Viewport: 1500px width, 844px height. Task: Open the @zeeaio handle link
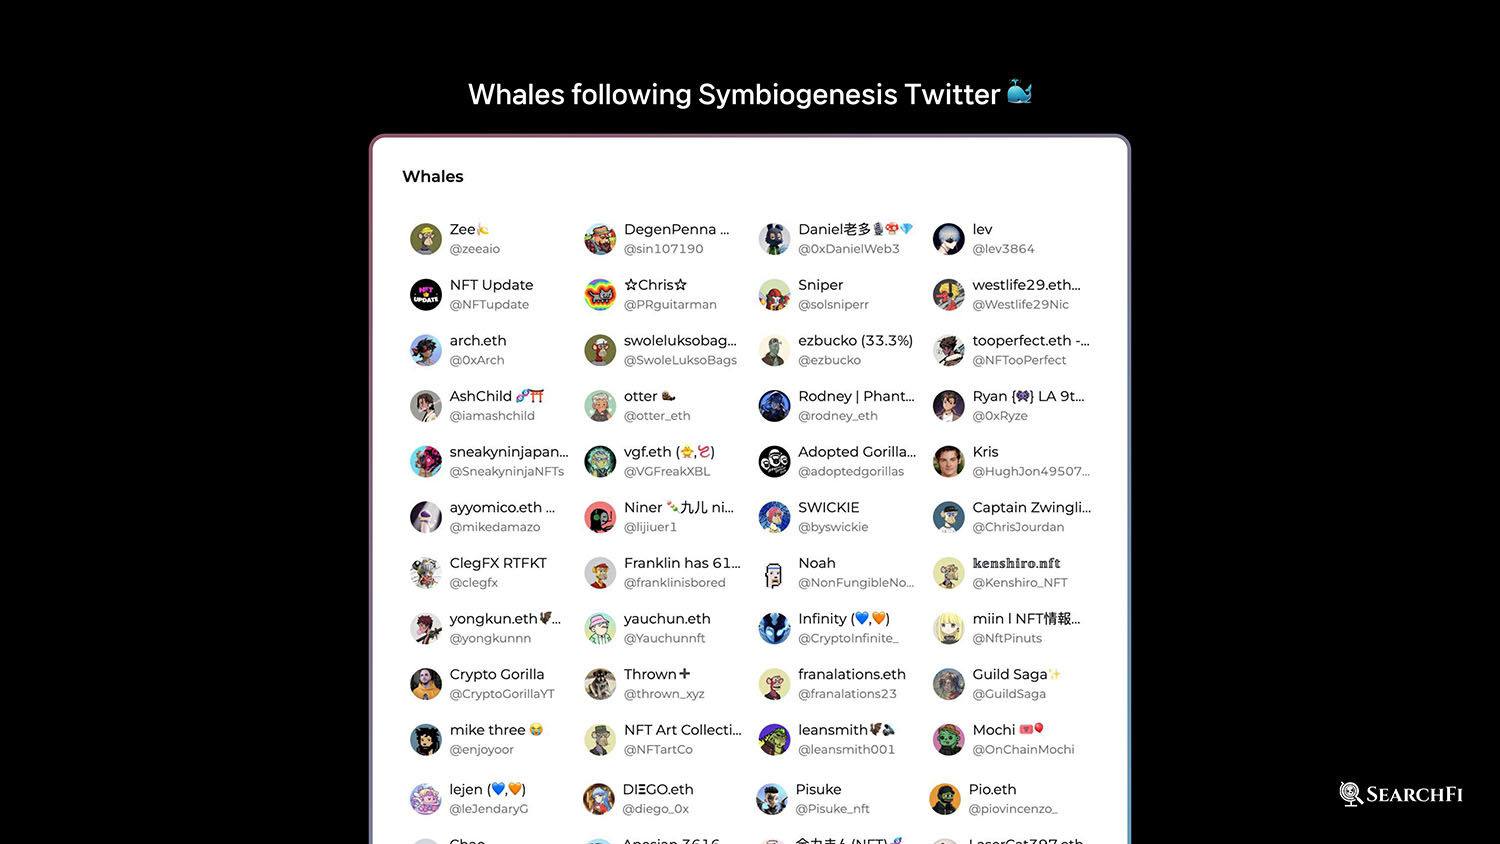[475, 249]
